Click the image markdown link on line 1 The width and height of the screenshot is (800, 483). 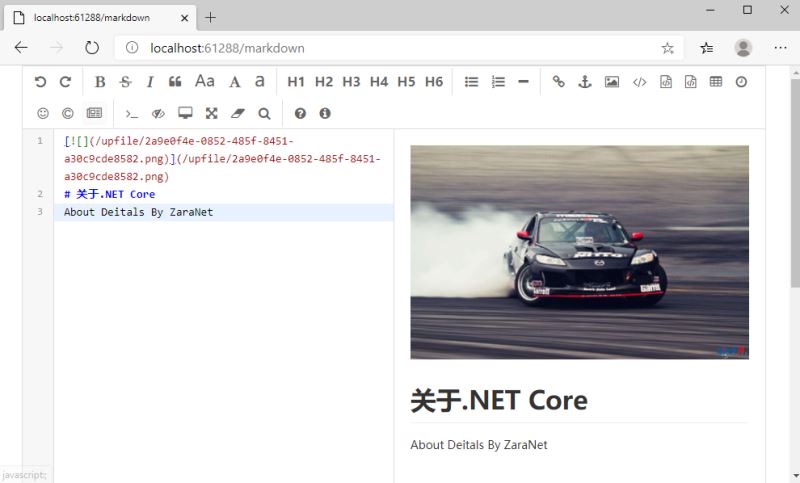click(222, 159)
